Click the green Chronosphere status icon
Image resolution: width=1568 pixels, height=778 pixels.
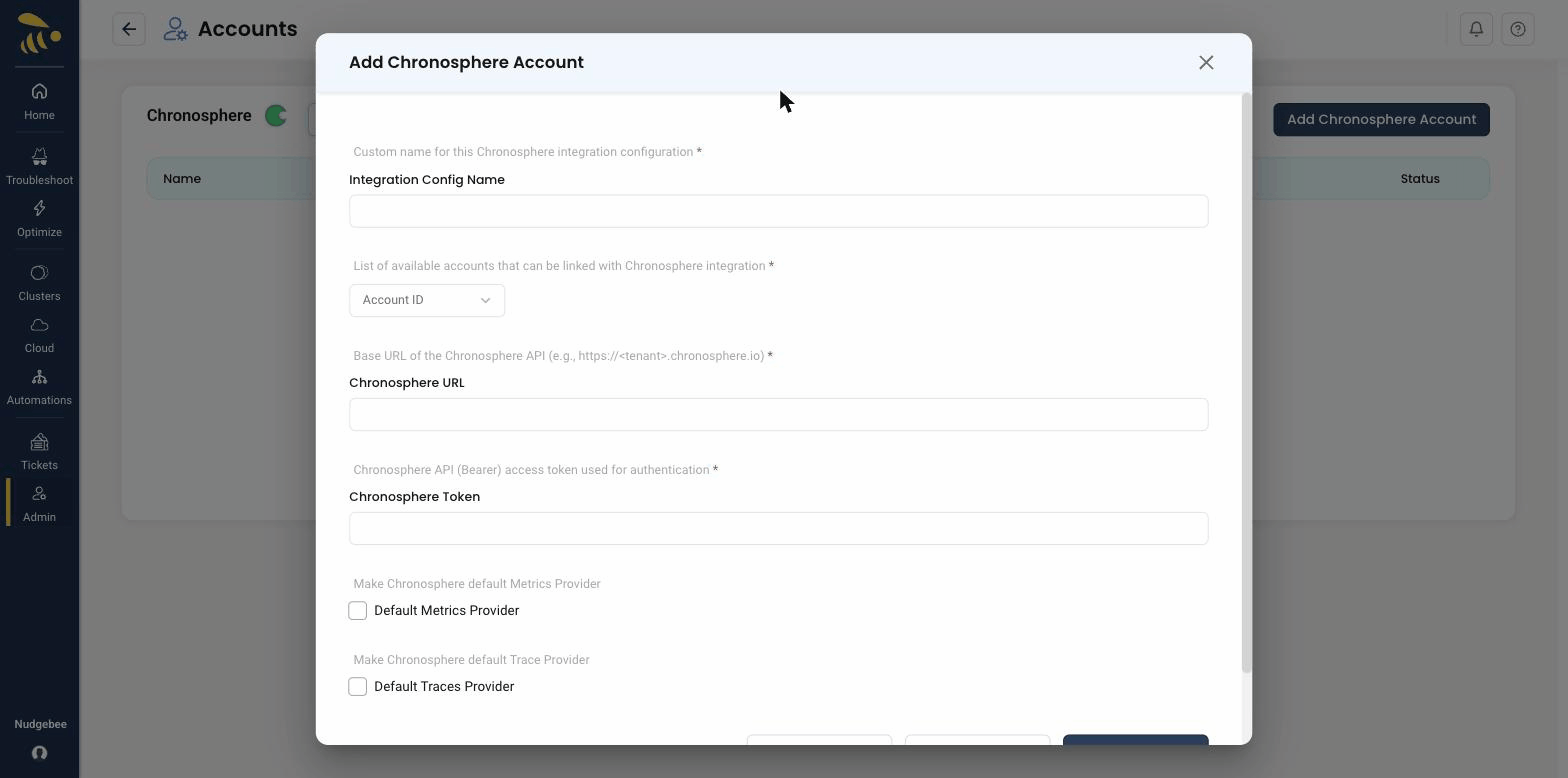[276, 116]
